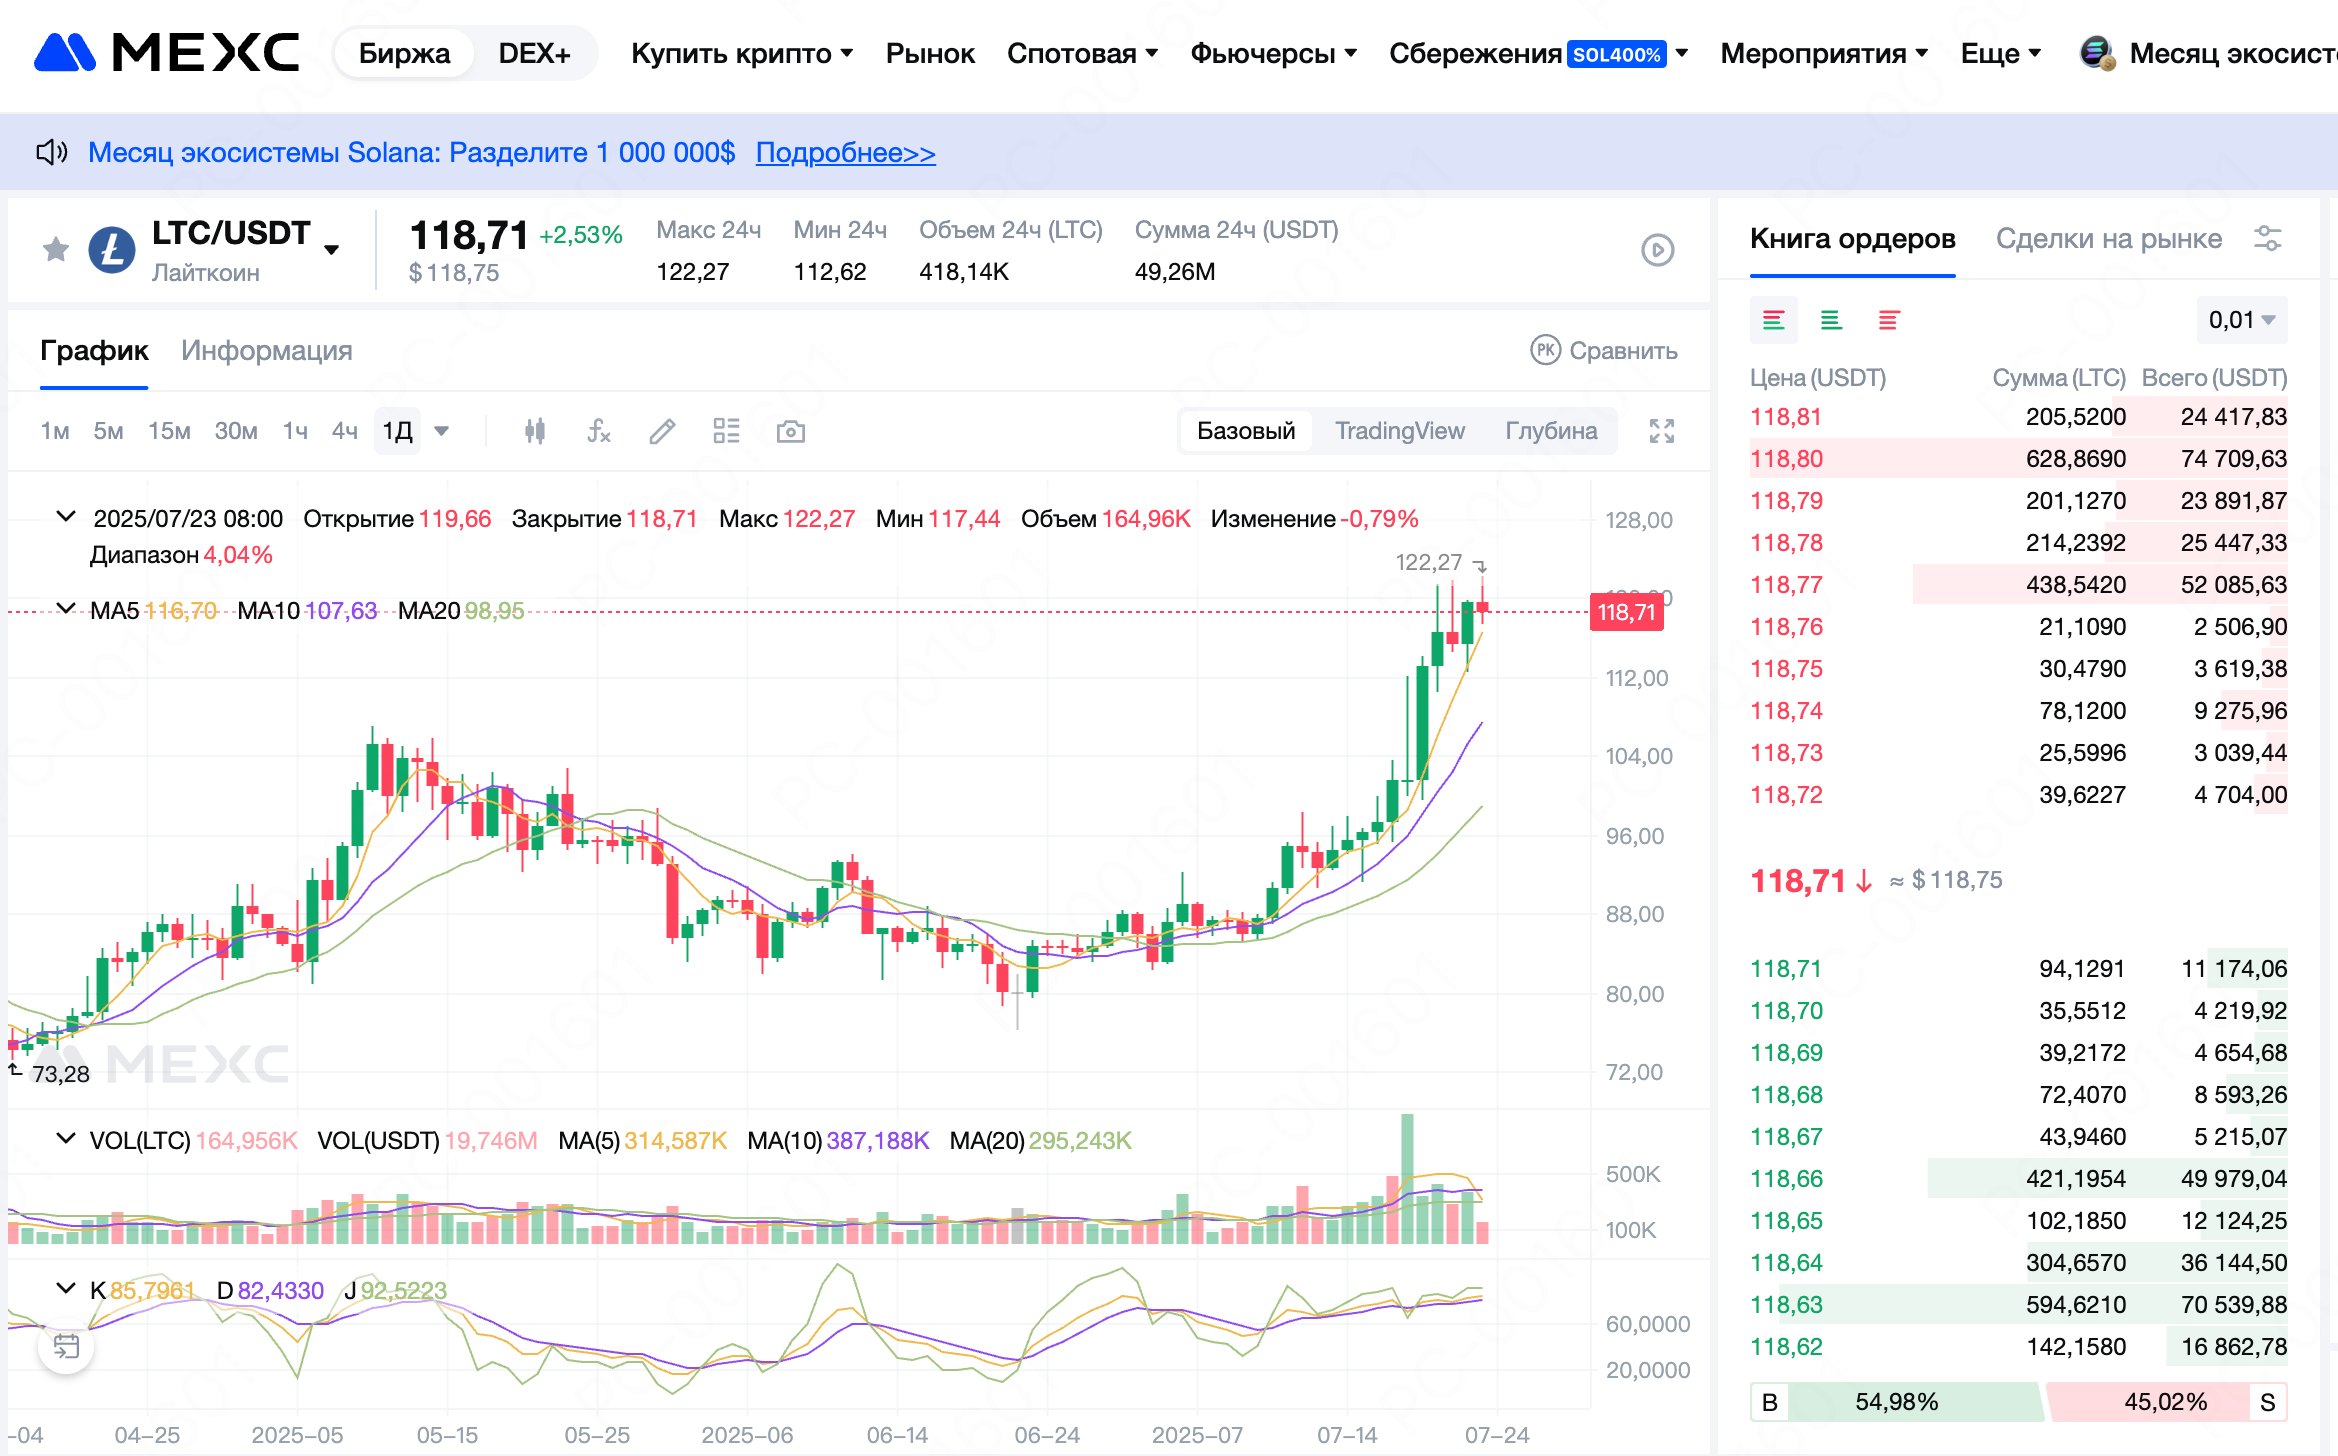
Task: Switch to the DEX+ tab
Action: (534, 54)
